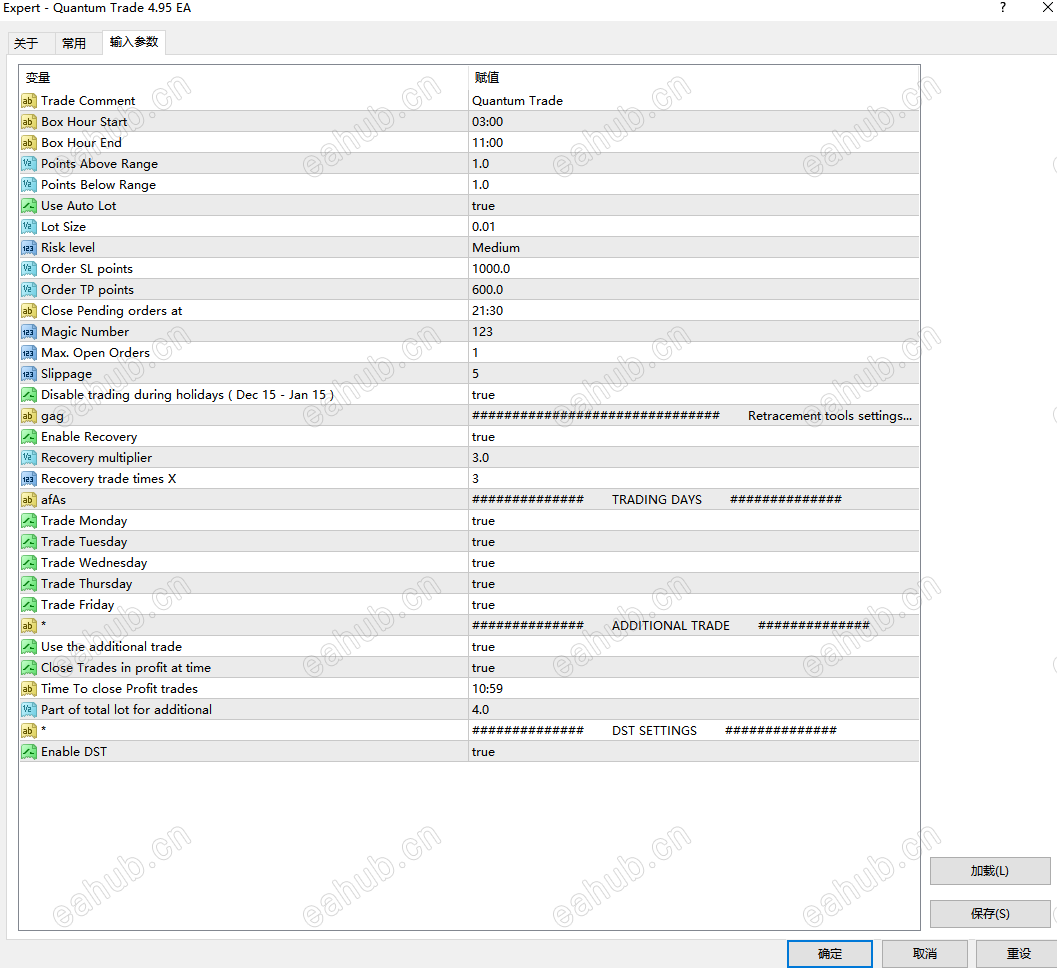Click the boolean icon for Use Auto Lot
The height and width of the screenshot is (968, 1057).
pyautogui.click(x=28, y=206)
